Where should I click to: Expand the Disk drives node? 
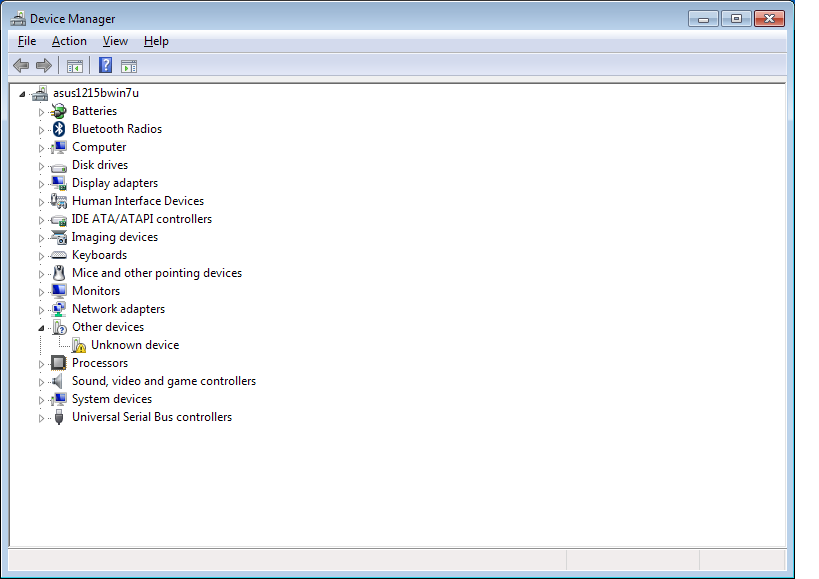41,166
